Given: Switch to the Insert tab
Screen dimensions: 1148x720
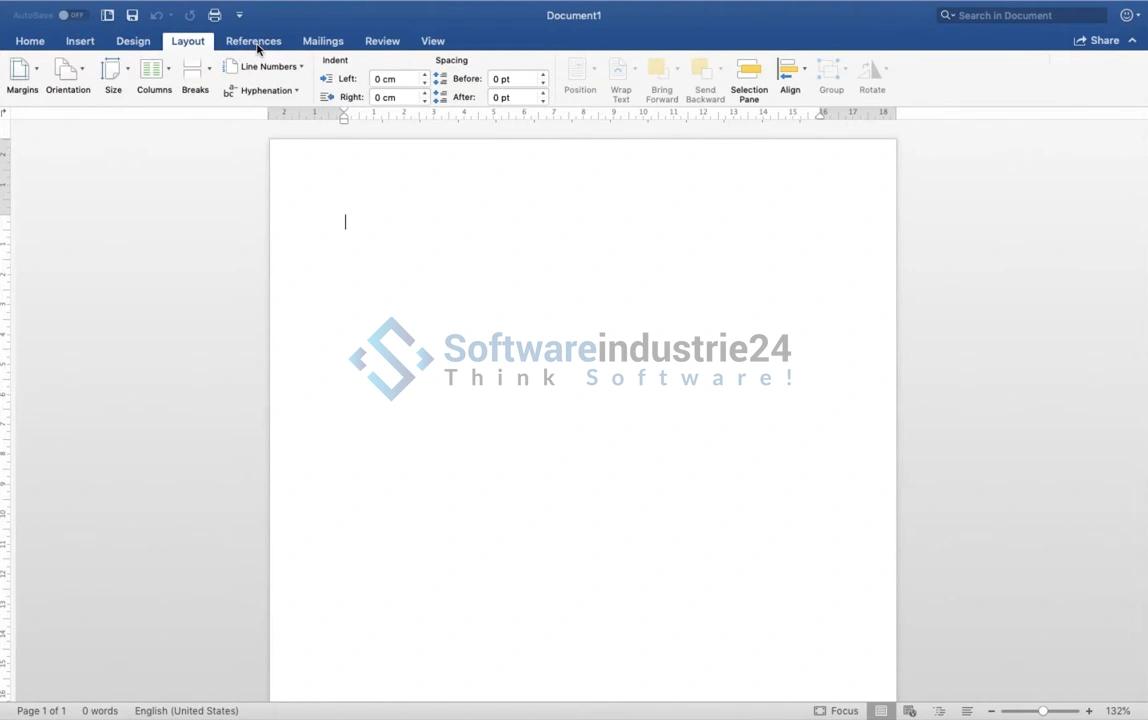Looking at the screenshot, I should point(80,41).
